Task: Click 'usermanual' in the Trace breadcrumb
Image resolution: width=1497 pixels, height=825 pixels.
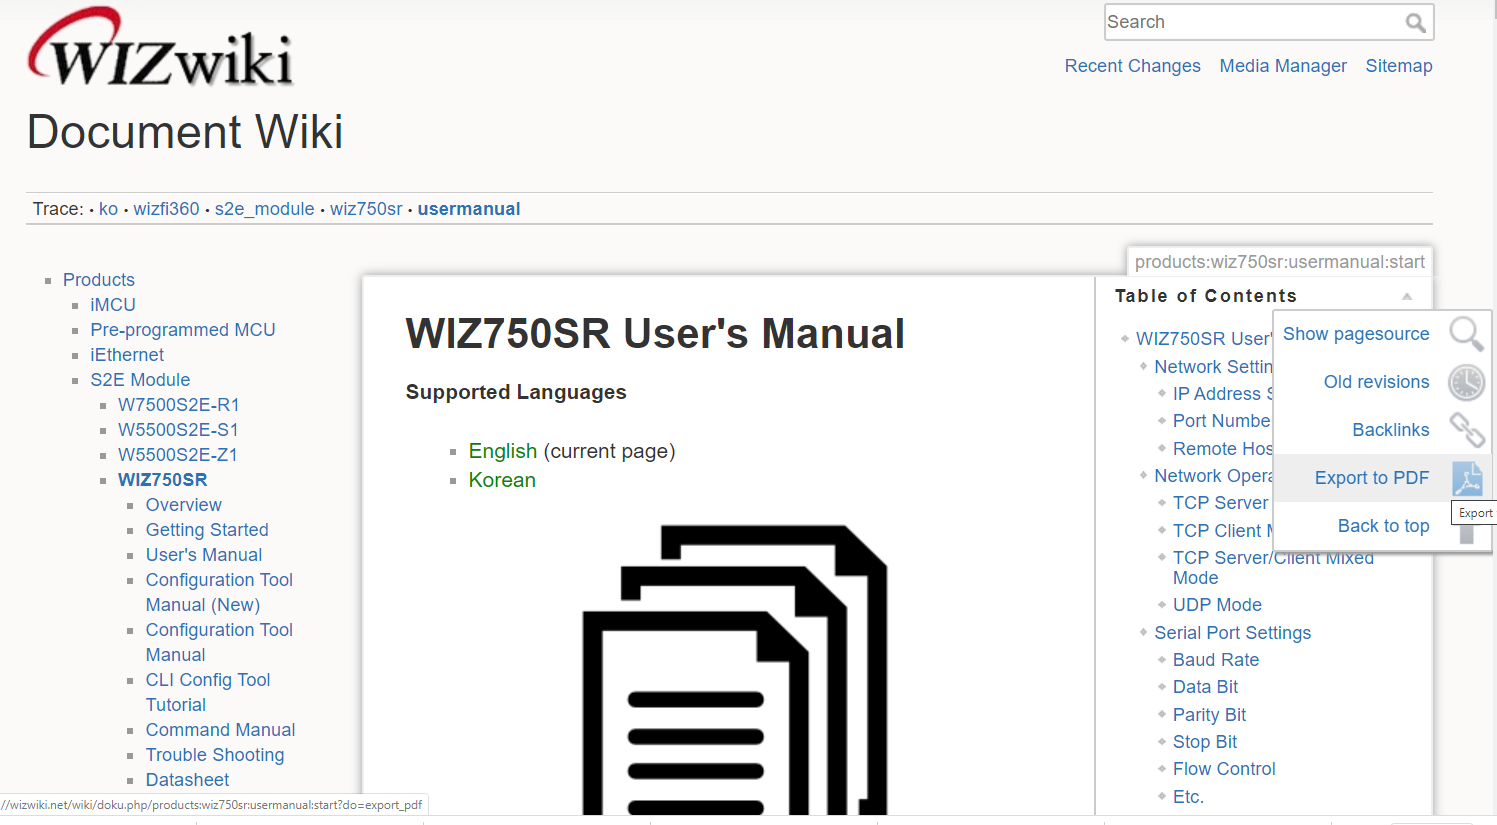Action: [469, 209]
